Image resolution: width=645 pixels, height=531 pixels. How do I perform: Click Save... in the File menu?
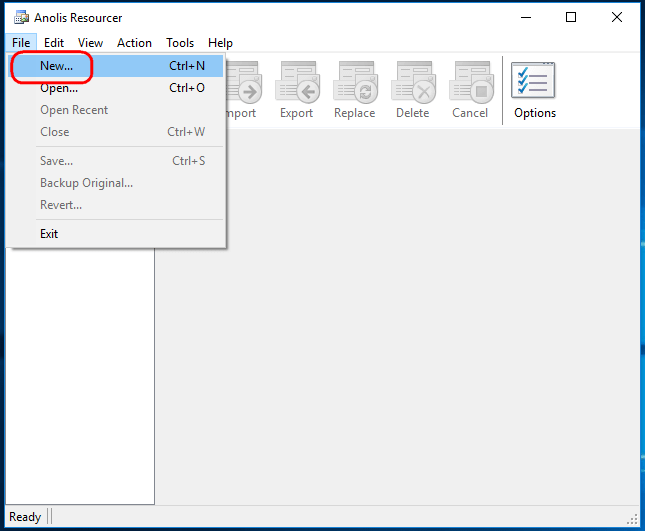click(x=116, y=161)
